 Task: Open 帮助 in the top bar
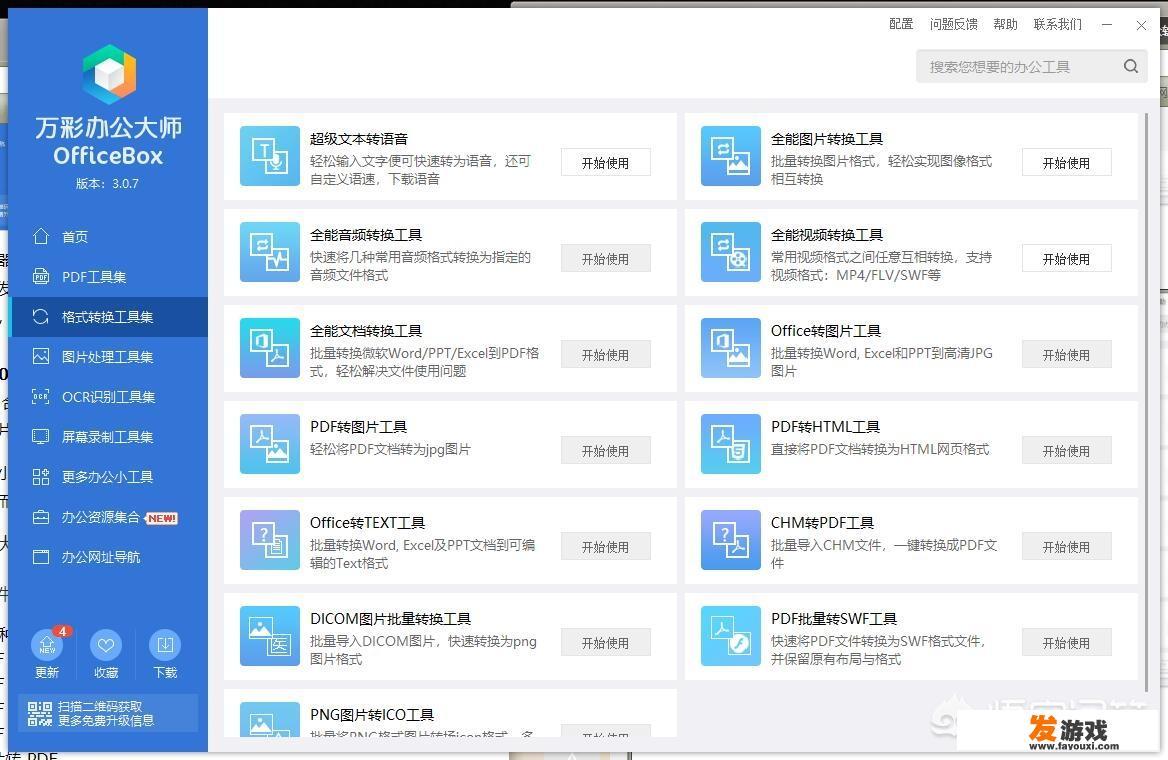point(1006,25)
